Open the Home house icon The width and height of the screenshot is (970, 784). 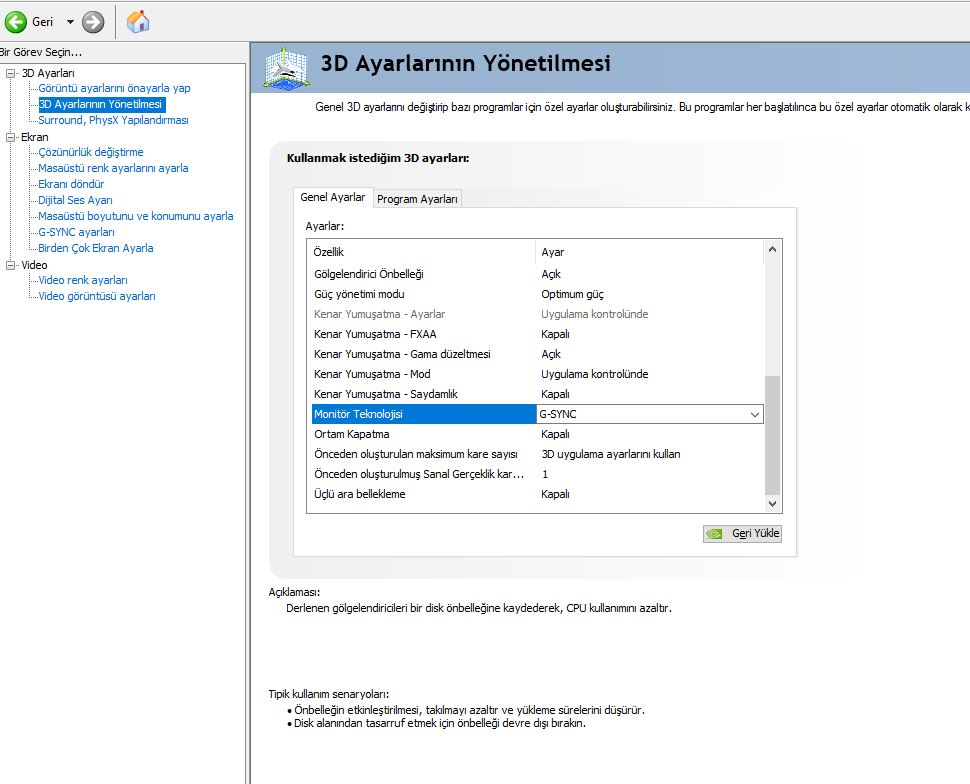(x=138, y=22)
